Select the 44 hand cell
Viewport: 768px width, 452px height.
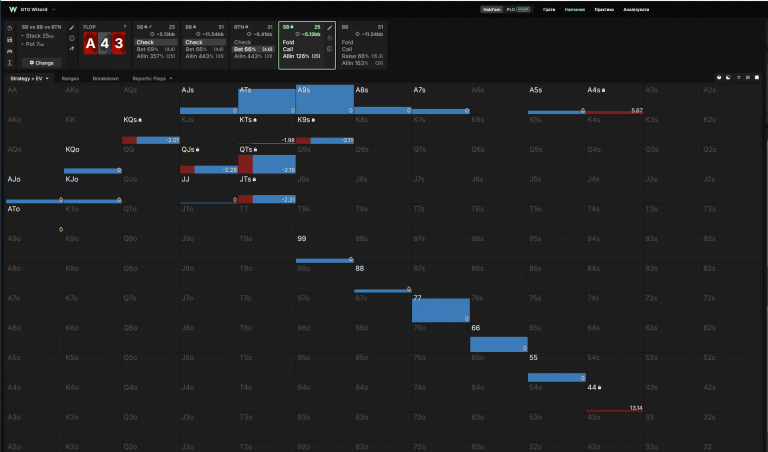[x=615, y=397]
